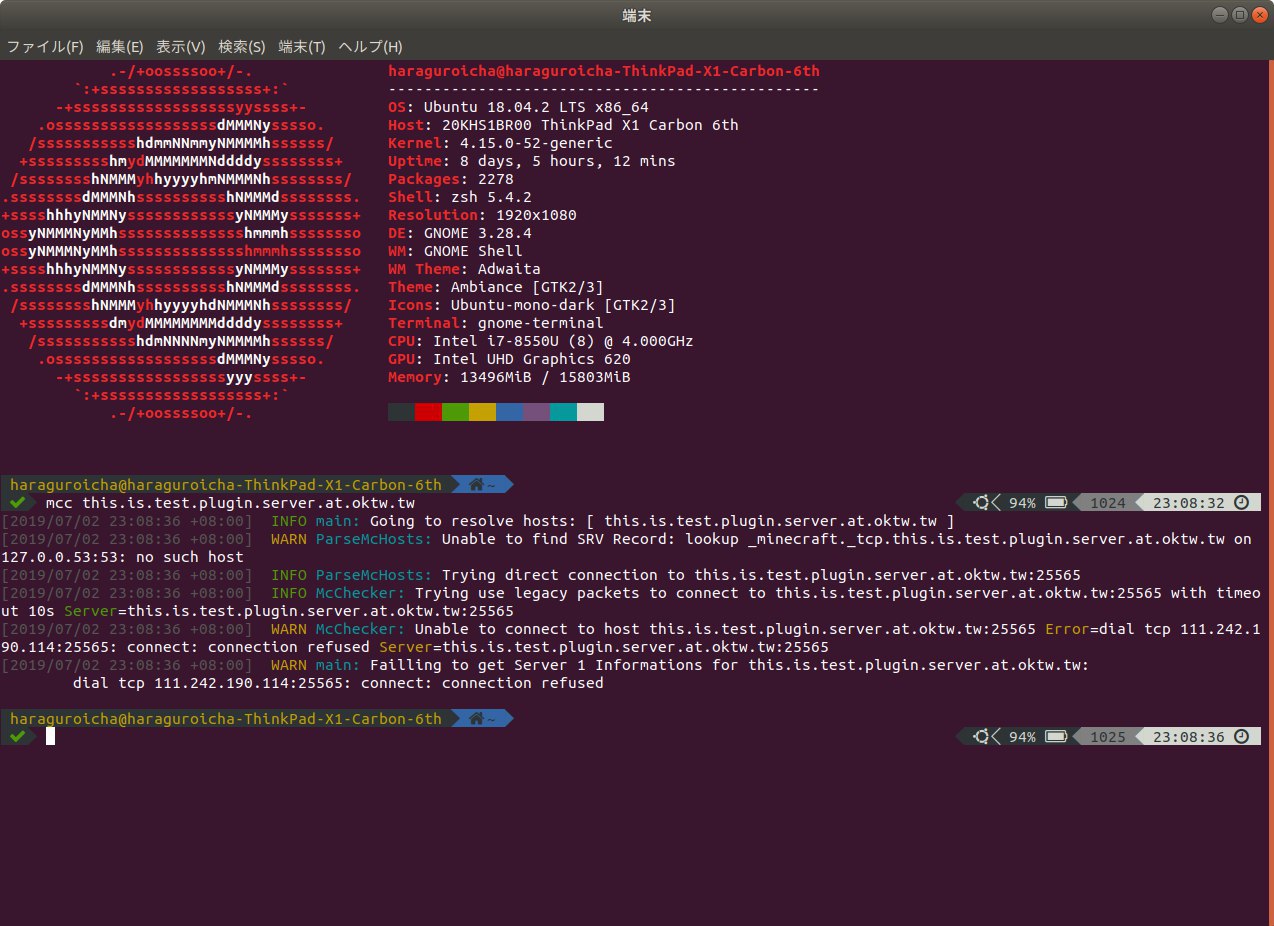Click the WM Theme: Adwaita line
The height and width of the screenshot is (926, 1274).
pyautogui.click(x=464, y=269)
